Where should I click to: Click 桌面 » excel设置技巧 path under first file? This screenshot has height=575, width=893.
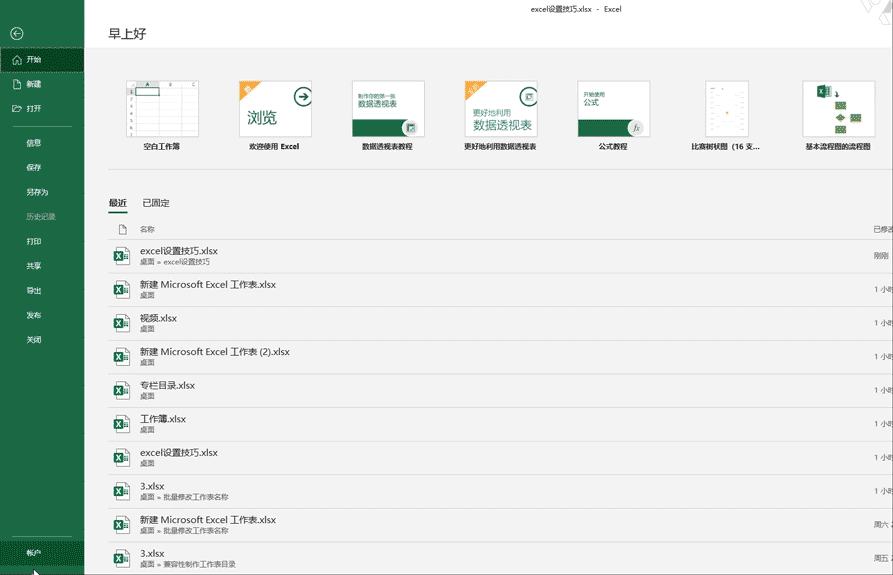(x=175, y=262)
